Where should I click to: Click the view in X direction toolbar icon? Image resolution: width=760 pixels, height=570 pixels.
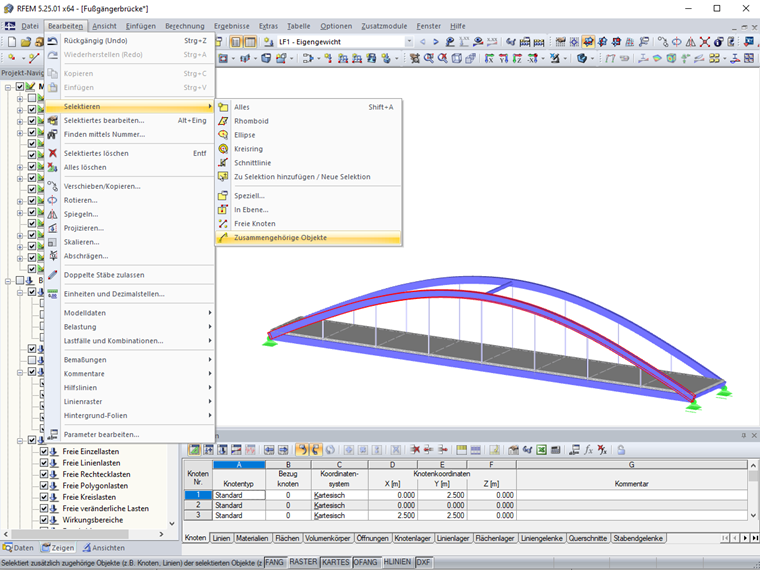[x=489, y=59]
